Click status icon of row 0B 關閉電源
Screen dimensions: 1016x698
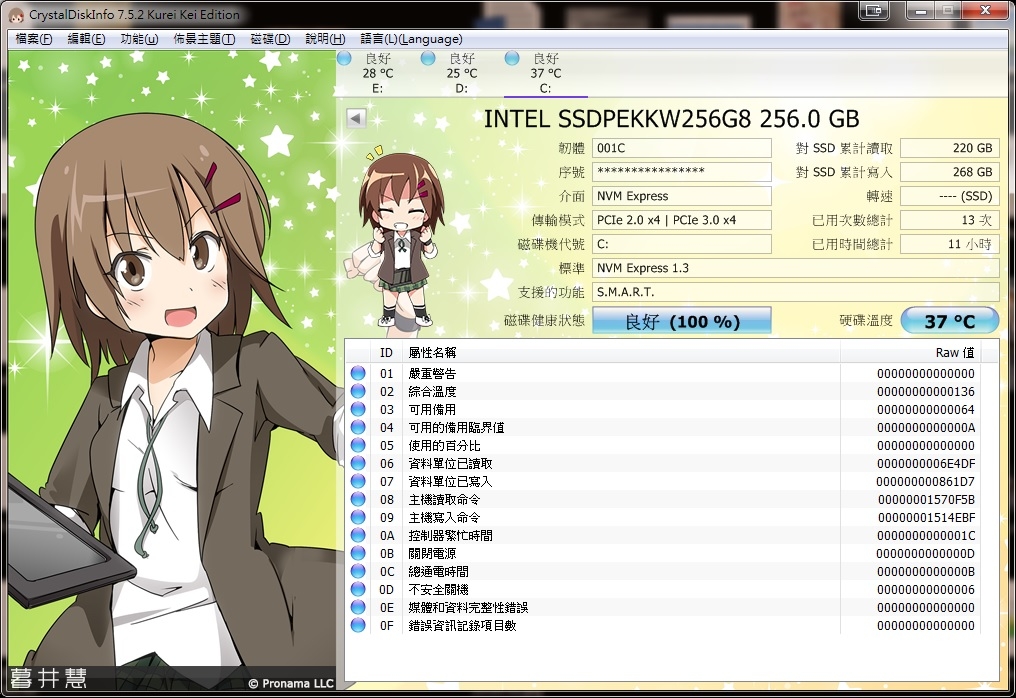point(358,553)
